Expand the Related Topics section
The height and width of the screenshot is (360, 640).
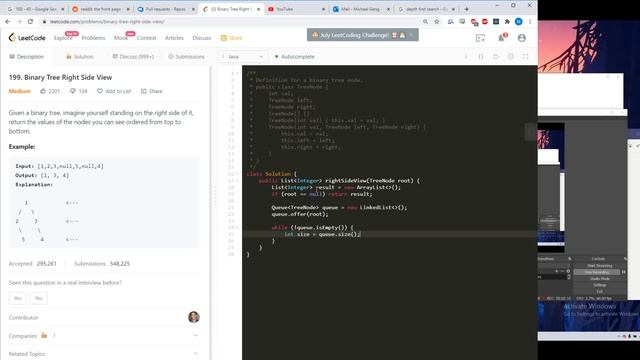click(x=196, y=353)
